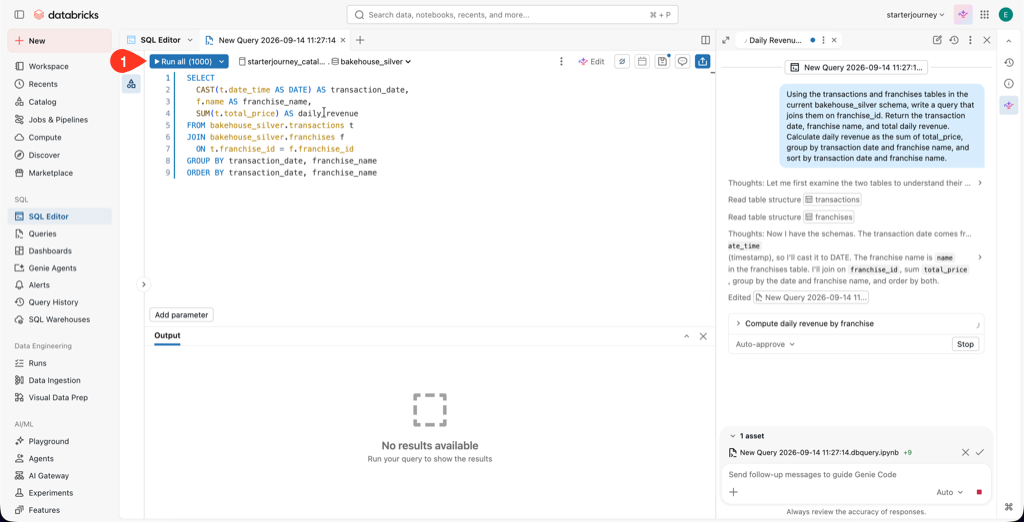Accept the asset changes with the checkmark
The width and height of the screenshot is (1024, 522).
[x=980, y=452]
